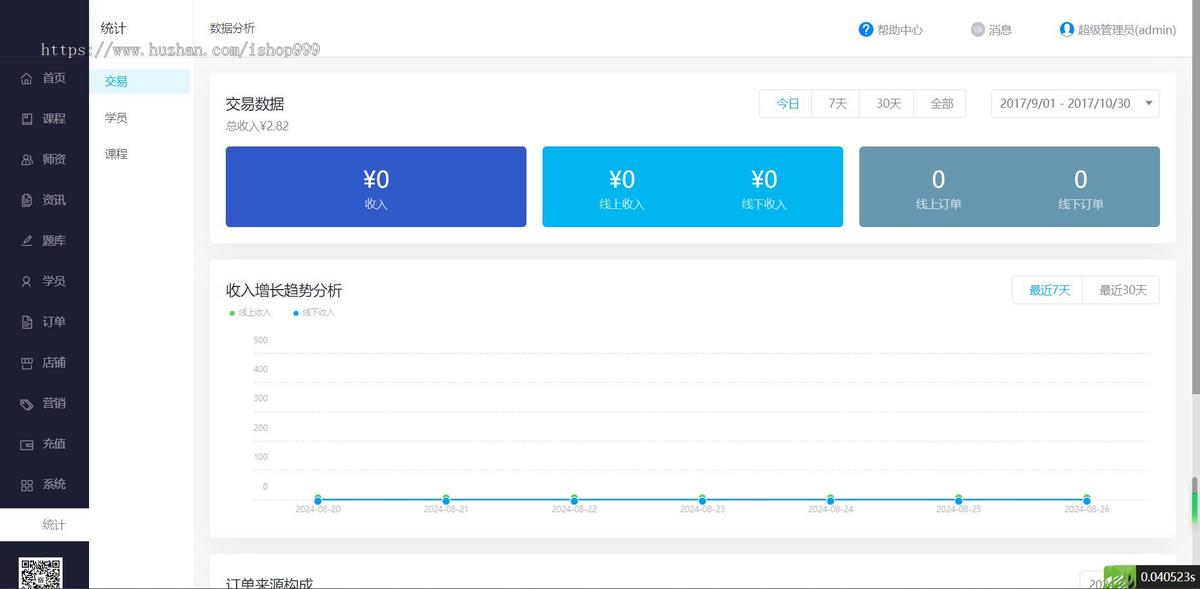
Task: Click the 2024-08-24 chart data point
Action: click(830, 499)
